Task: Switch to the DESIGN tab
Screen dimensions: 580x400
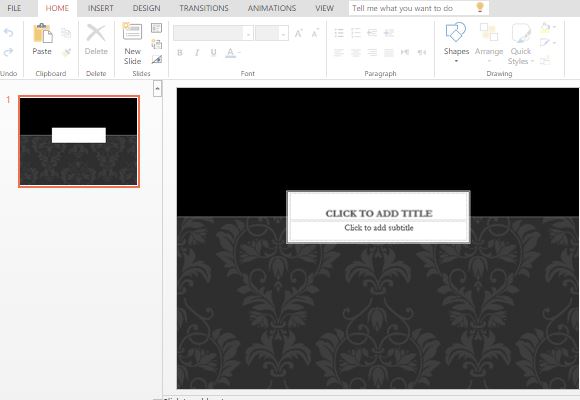Action: [x=146, y=8]
